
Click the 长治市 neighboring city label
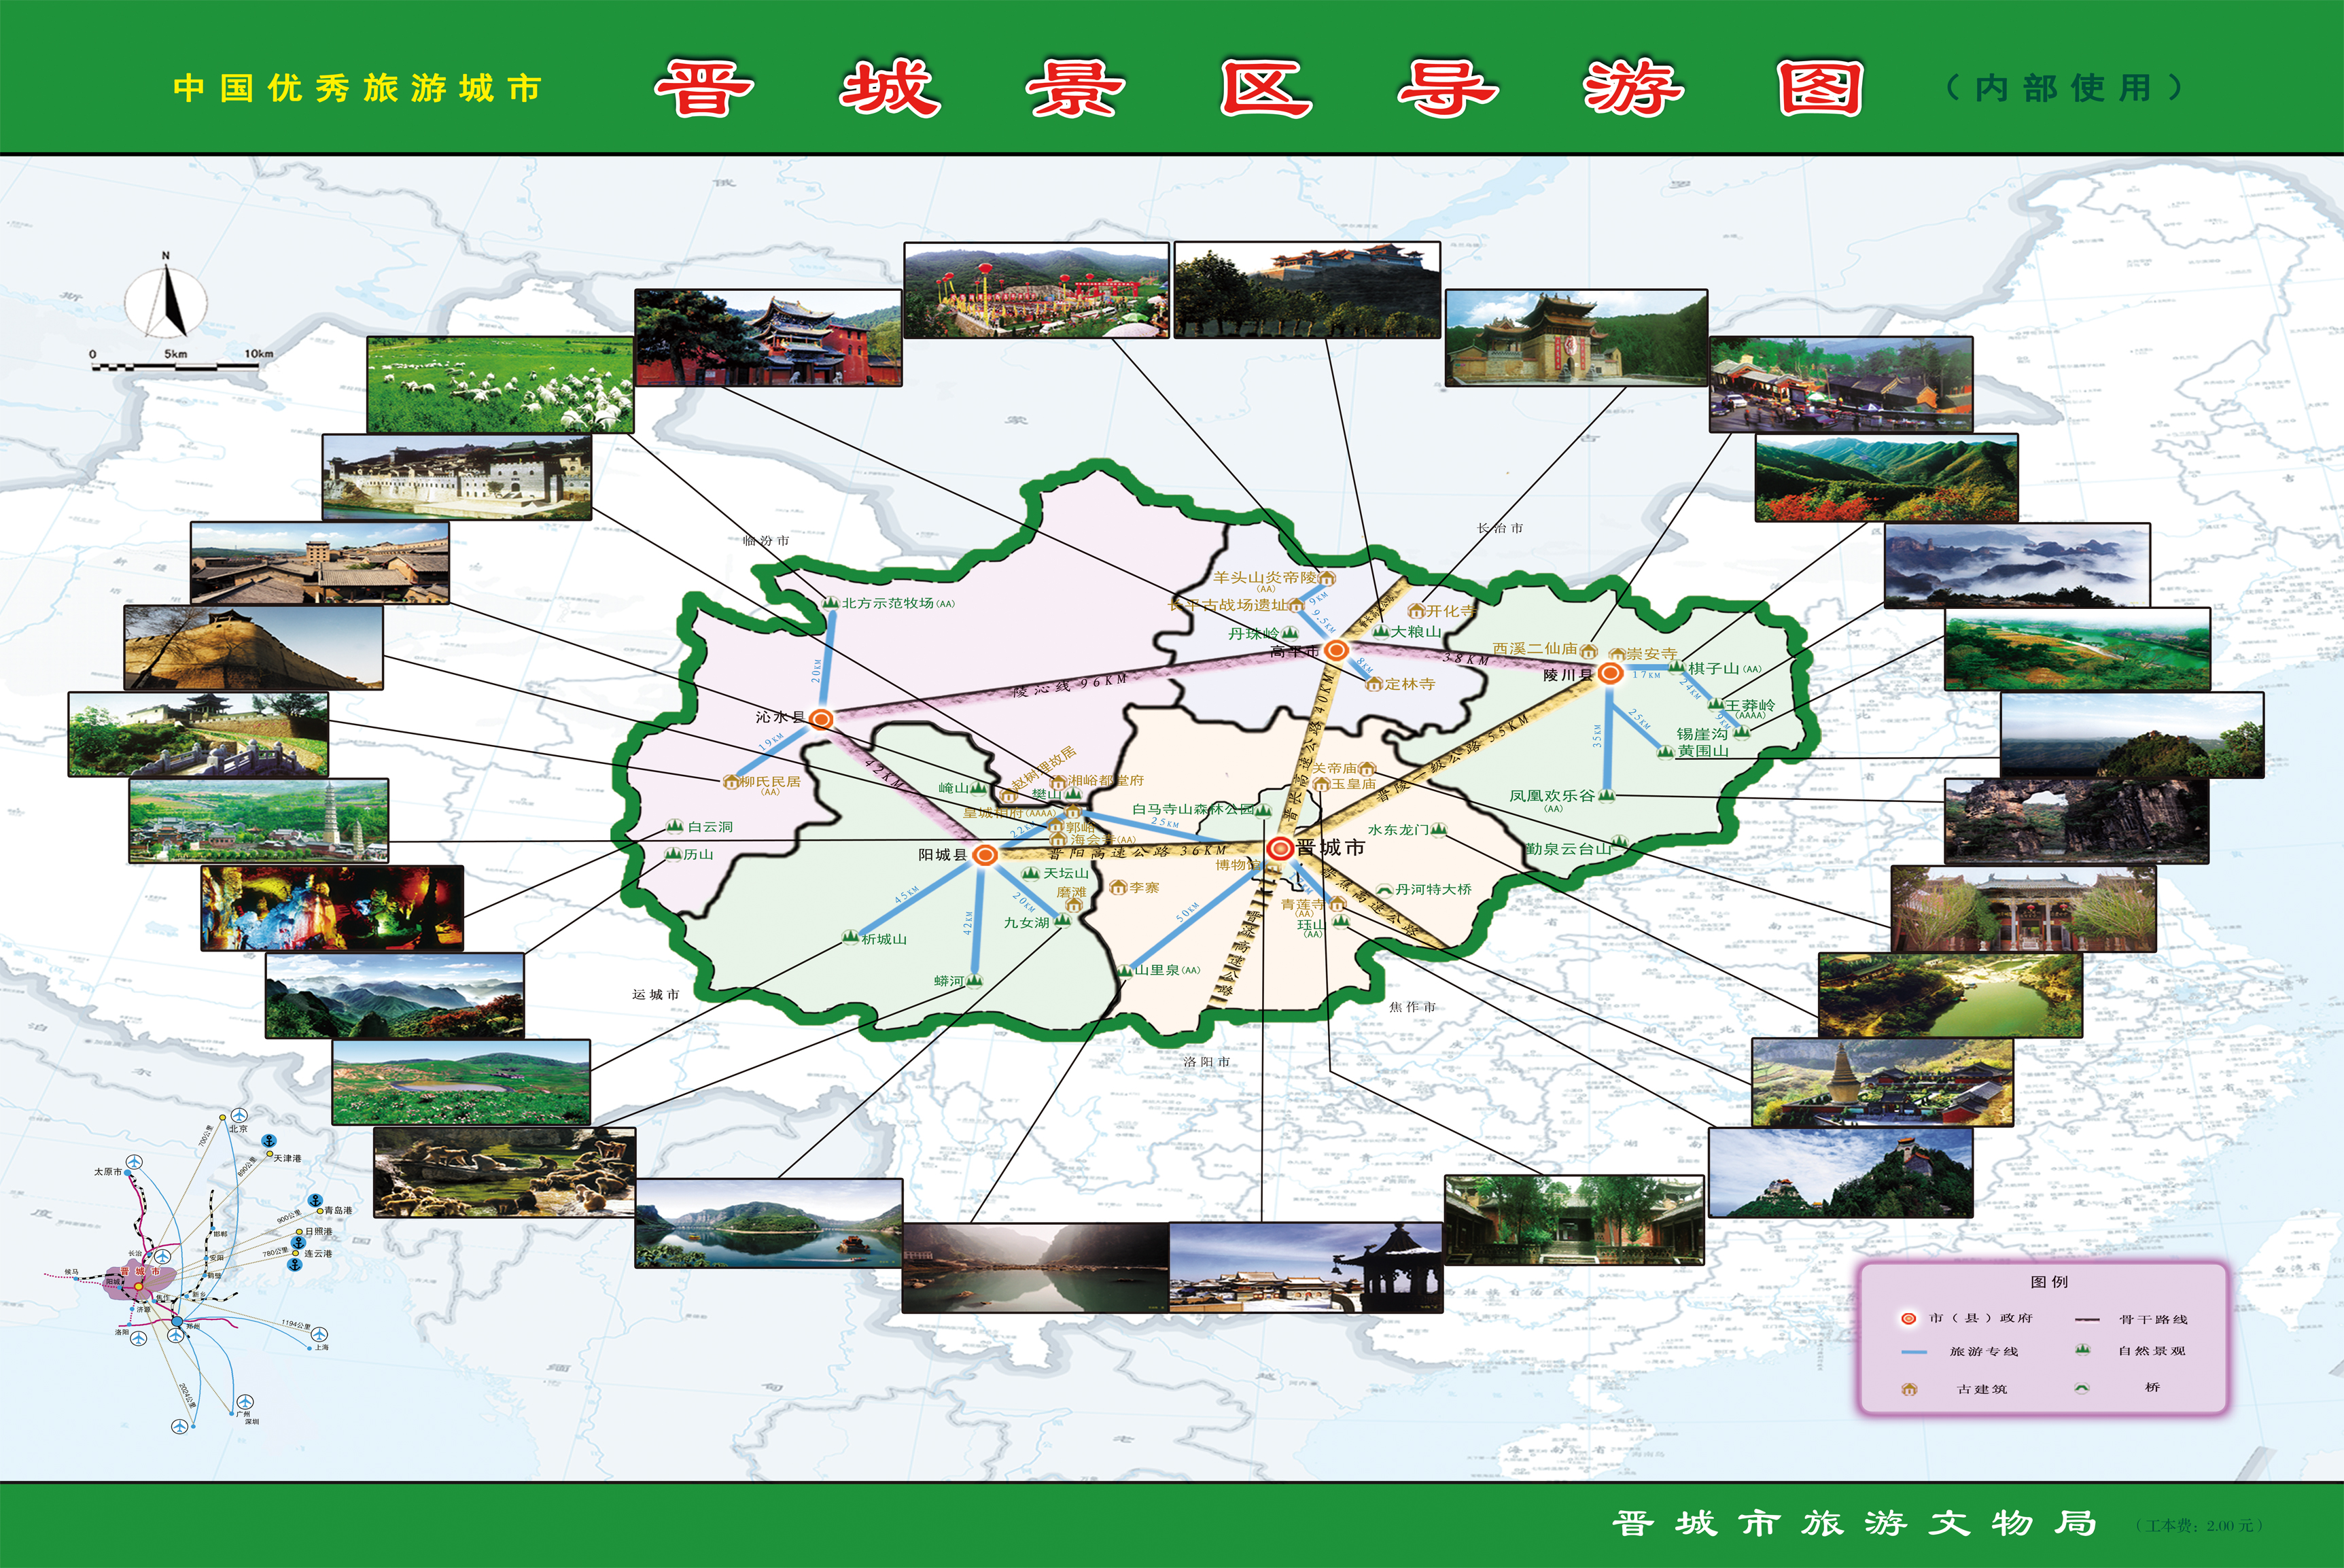[1500, 528]
